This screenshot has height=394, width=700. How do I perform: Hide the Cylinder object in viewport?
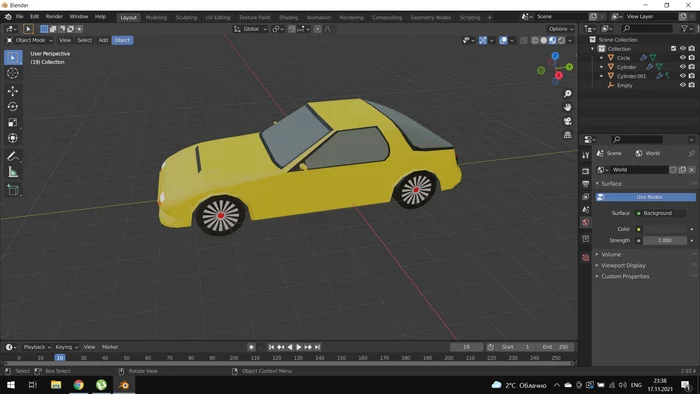pyautogui.click(x=682, y=67)
